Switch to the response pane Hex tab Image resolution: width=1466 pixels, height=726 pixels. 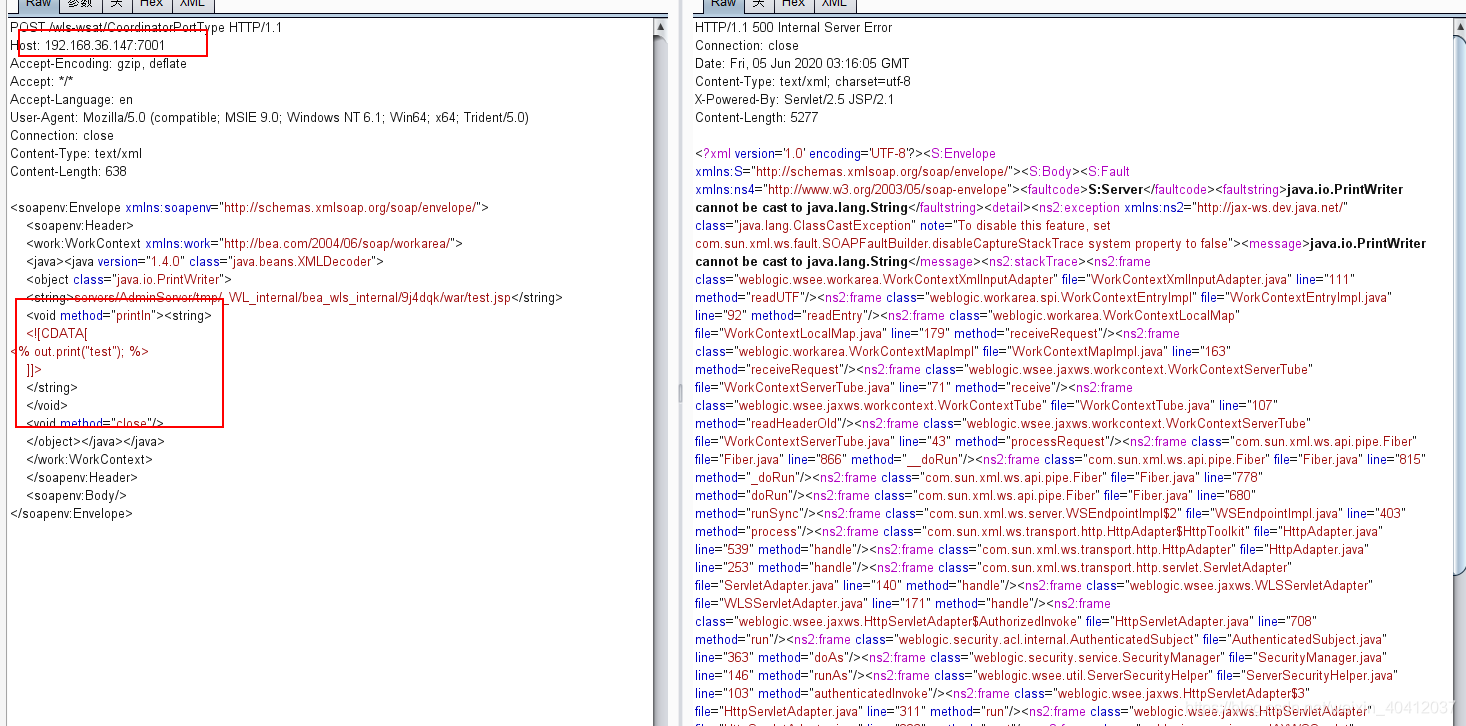tap(793, 4)
